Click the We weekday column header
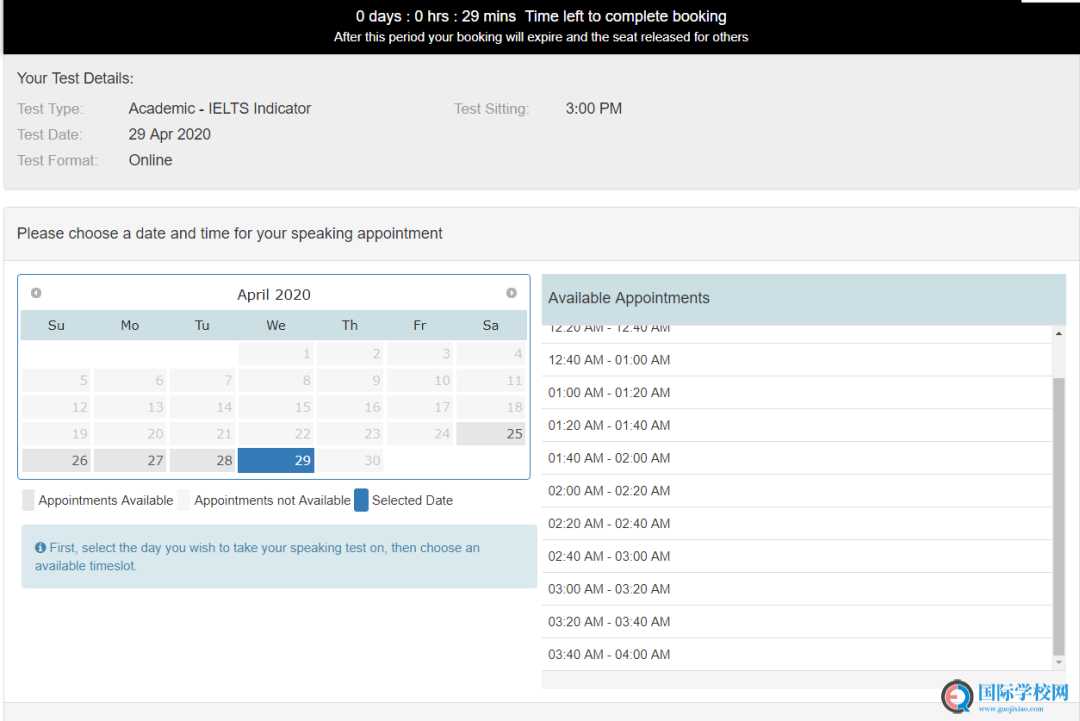The image size is (1080, 721). [x=276, y=325]
